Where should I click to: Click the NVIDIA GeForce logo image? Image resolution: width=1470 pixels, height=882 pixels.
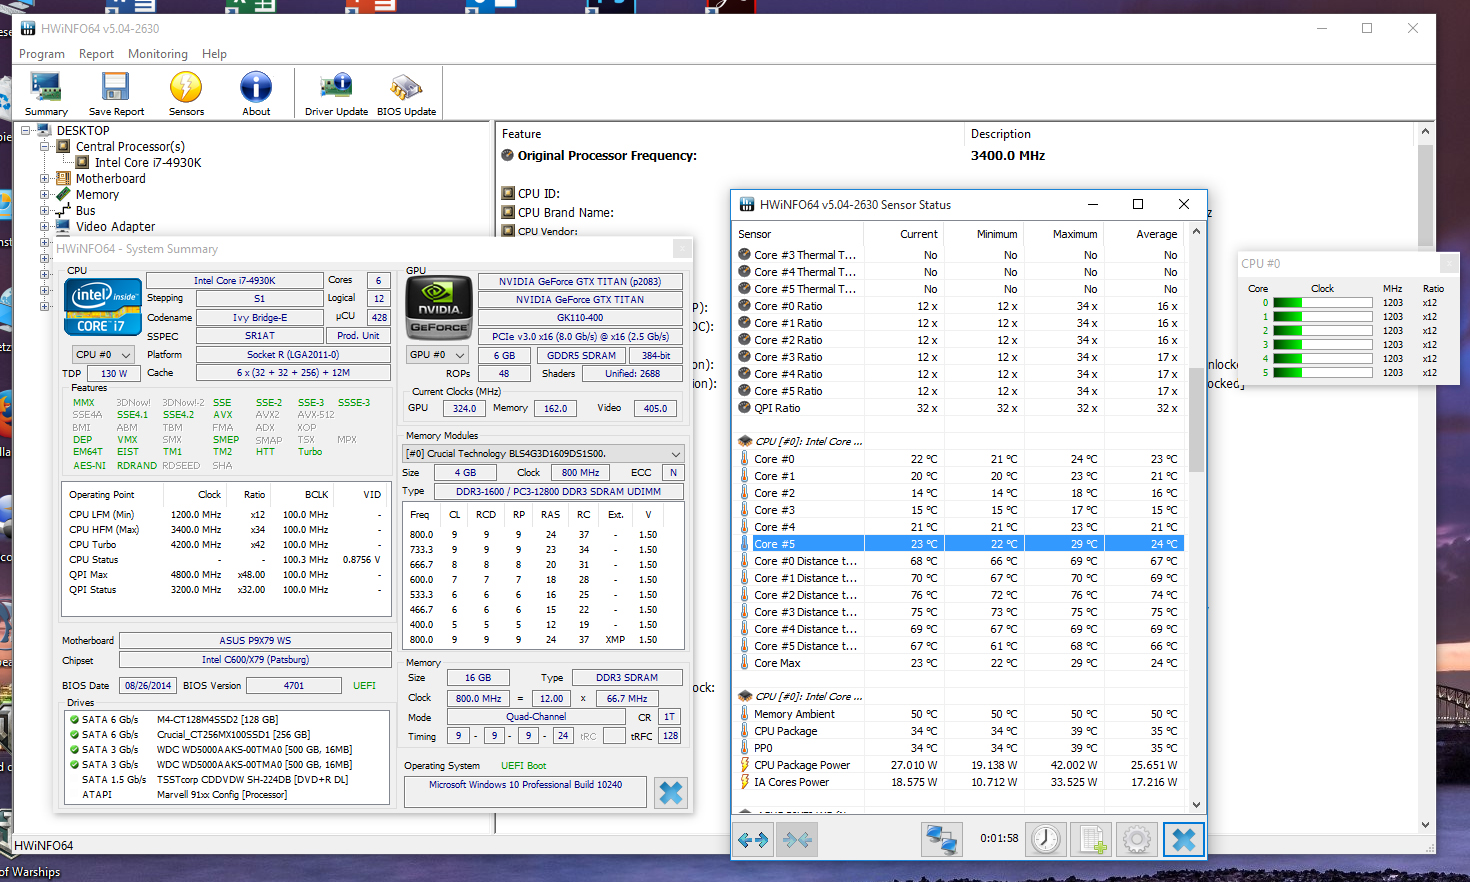point(438,308)
